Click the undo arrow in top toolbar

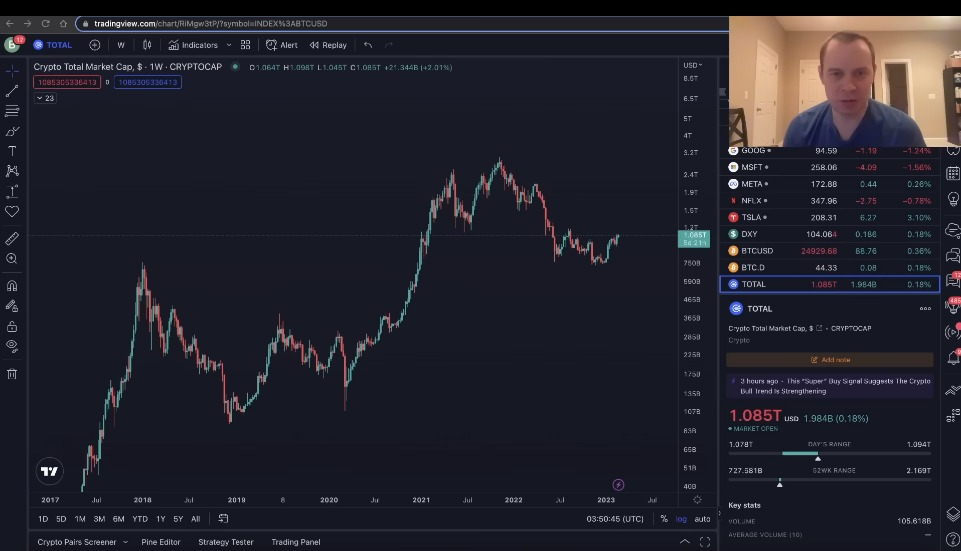(368, 45)
